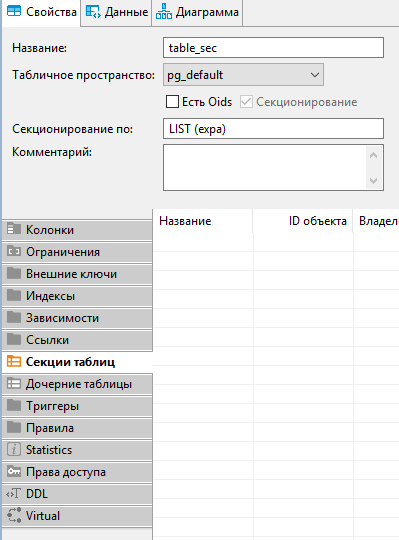399x540 pixels.
Task: Toggle the Есть Oids checkbox
Action: click(x=172, y=102)
